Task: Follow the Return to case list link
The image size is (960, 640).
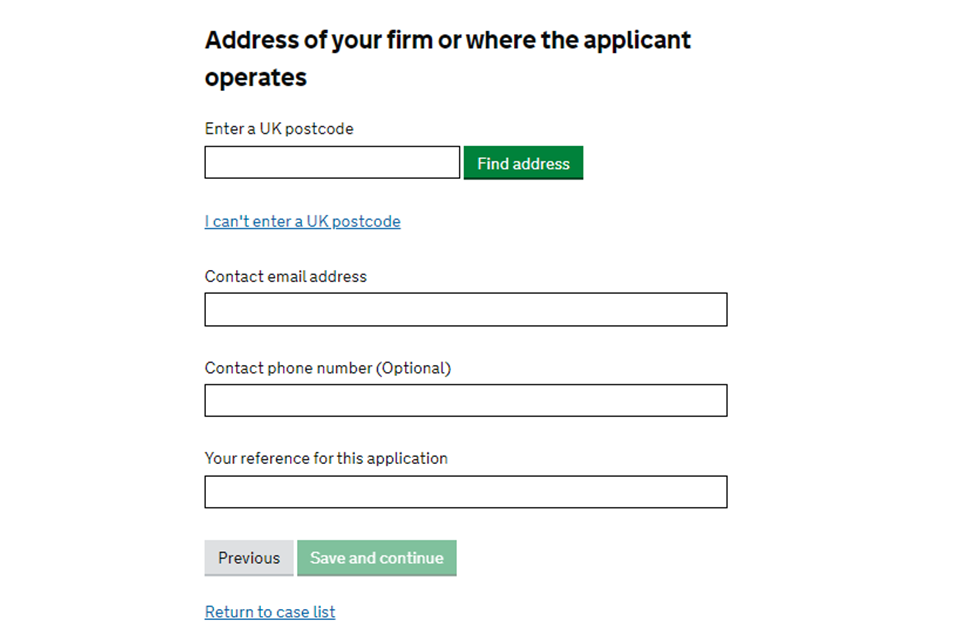Action: (x=270, y=612)
